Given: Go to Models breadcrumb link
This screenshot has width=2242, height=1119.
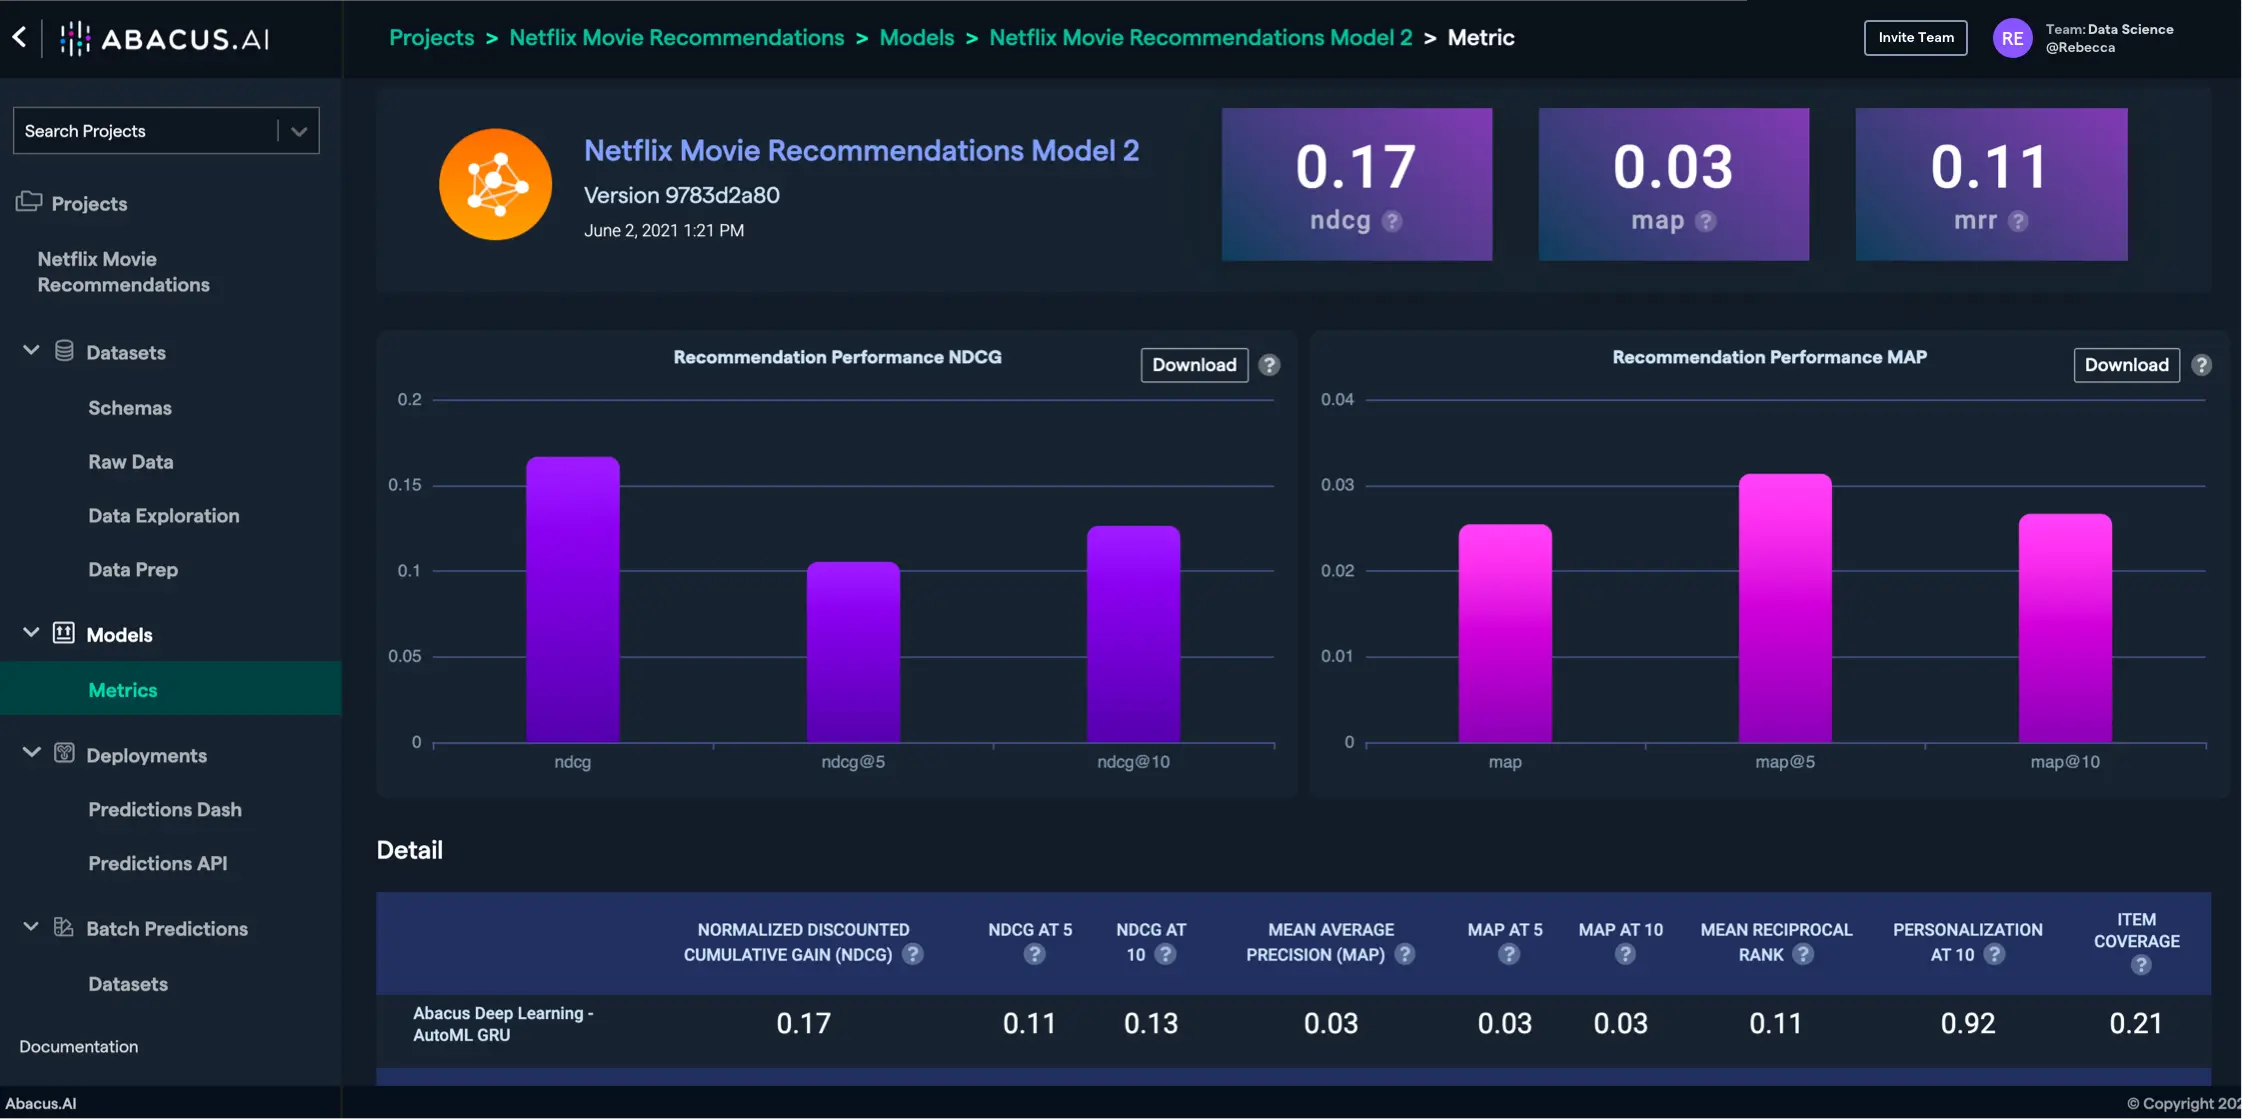Looking at the screenshot, I should click(x=916, y=38).
